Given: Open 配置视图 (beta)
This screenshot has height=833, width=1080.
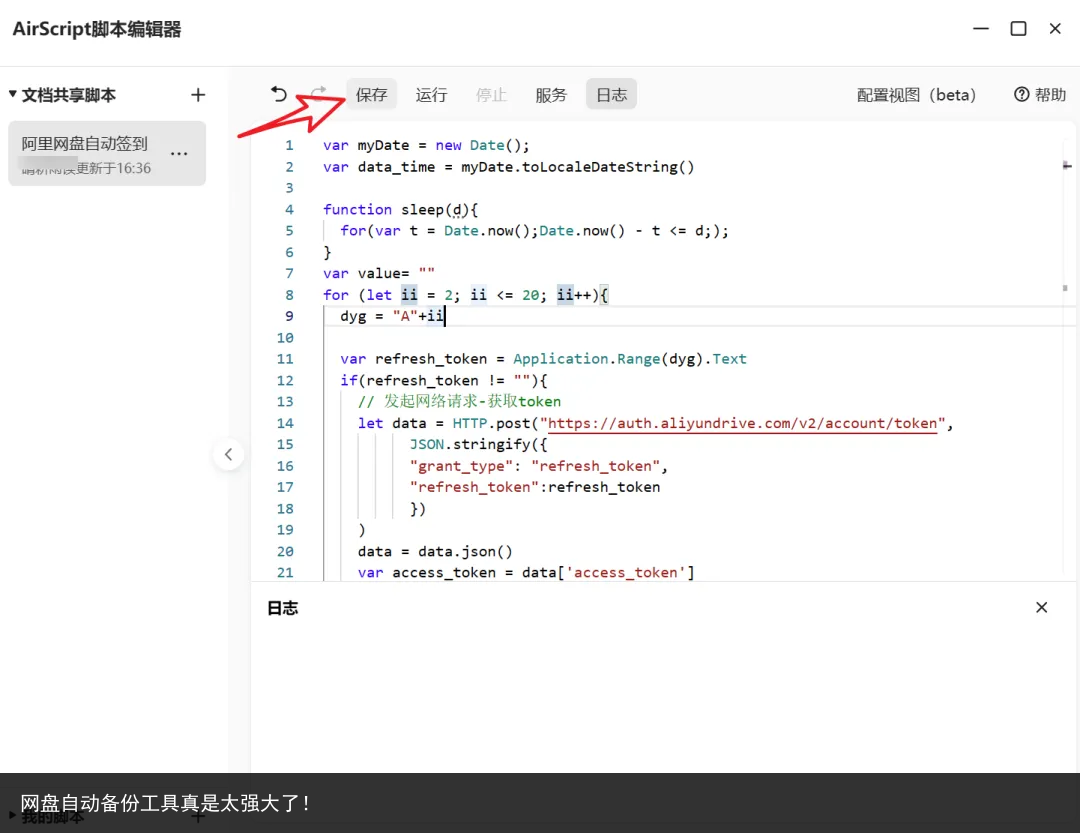Looking at the screenshot, I should tap(916, 94).
